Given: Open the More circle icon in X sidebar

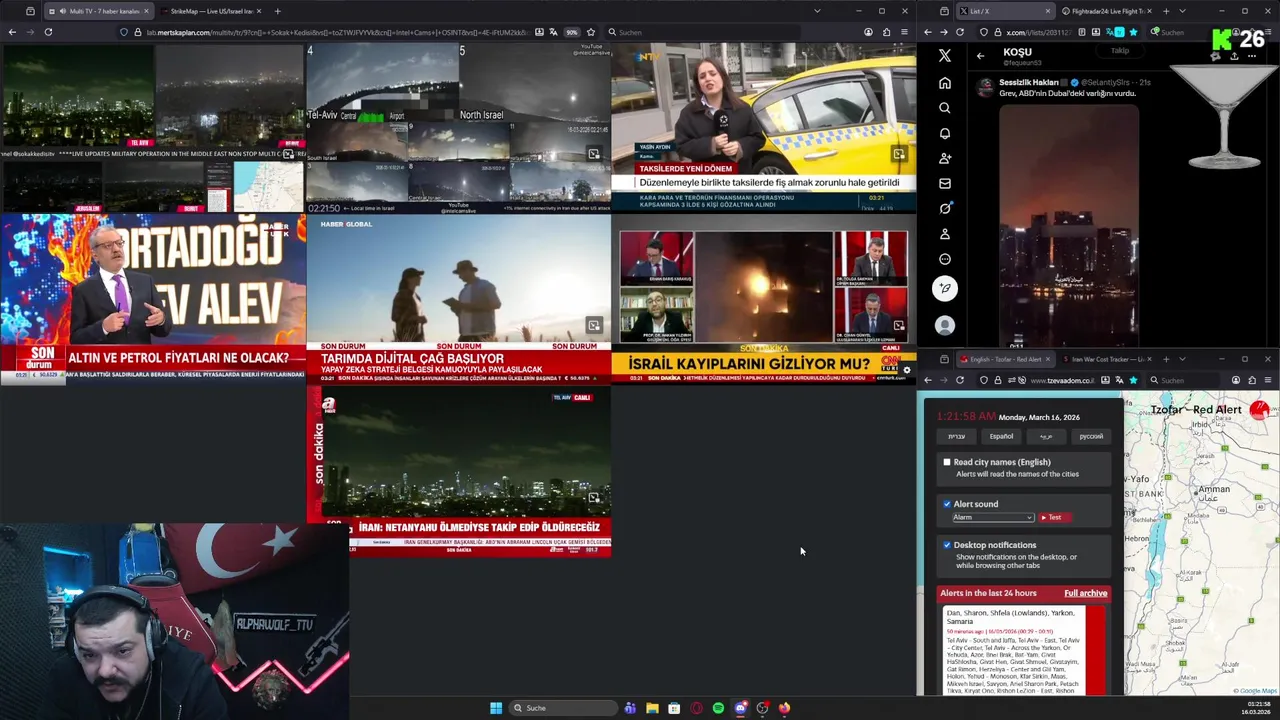Looking at the screenshot, I should 945,259.
